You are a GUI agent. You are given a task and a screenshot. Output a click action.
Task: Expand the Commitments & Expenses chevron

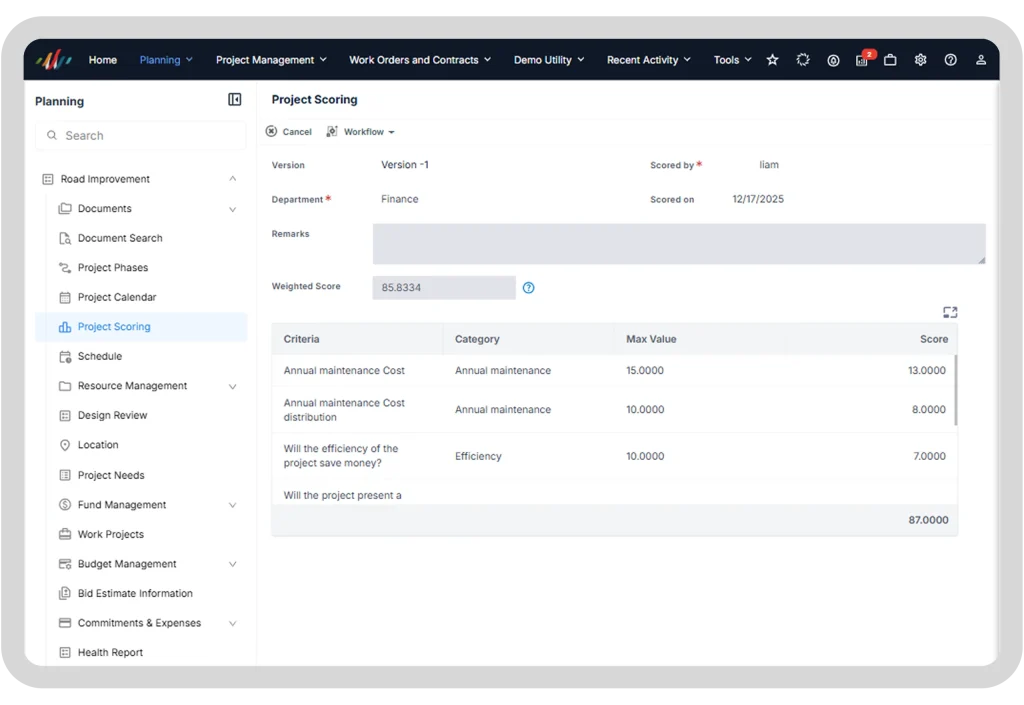[232, 623]
